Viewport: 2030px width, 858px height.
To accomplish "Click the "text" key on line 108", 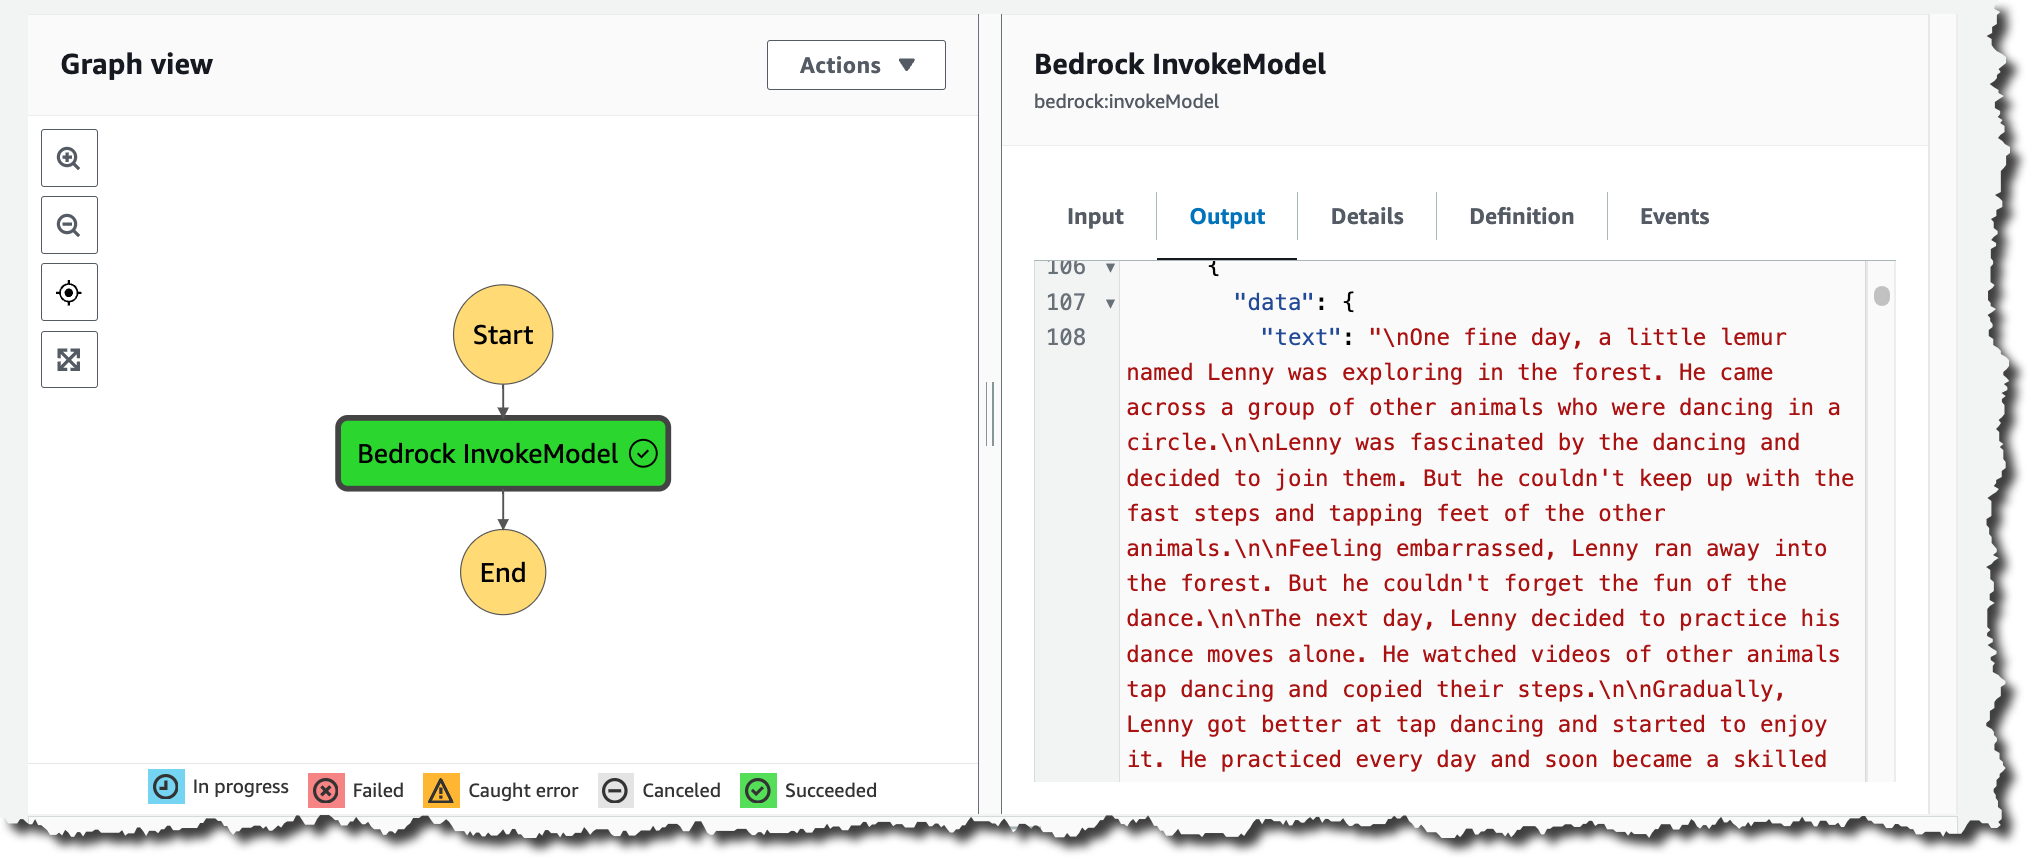I will click(1300, 338).
